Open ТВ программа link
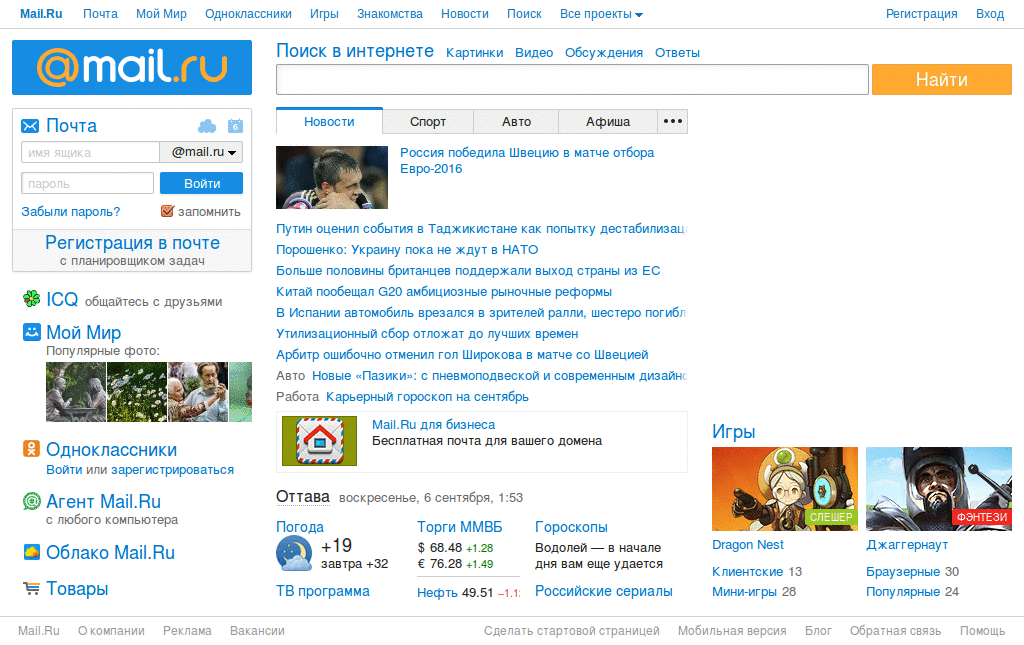The width and height of the screenshot is (1024, 645). coord(323,591)
